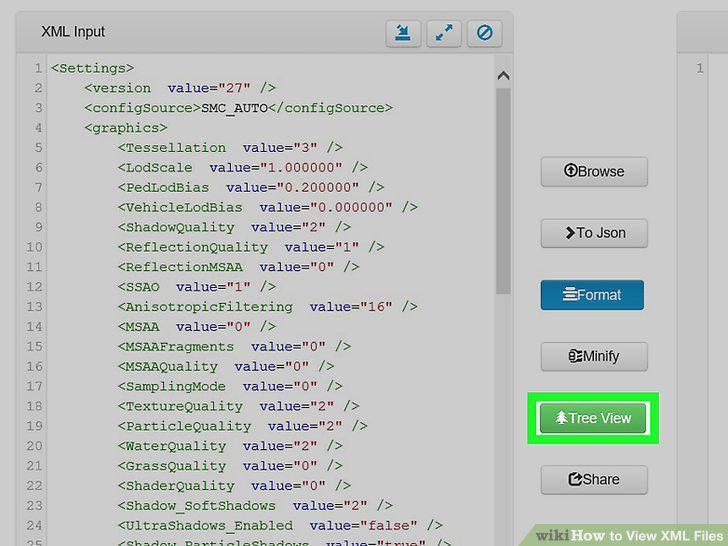Click the XML Input panel title
This screenshot has width=728, height=546.
click(x=73, y=32)
